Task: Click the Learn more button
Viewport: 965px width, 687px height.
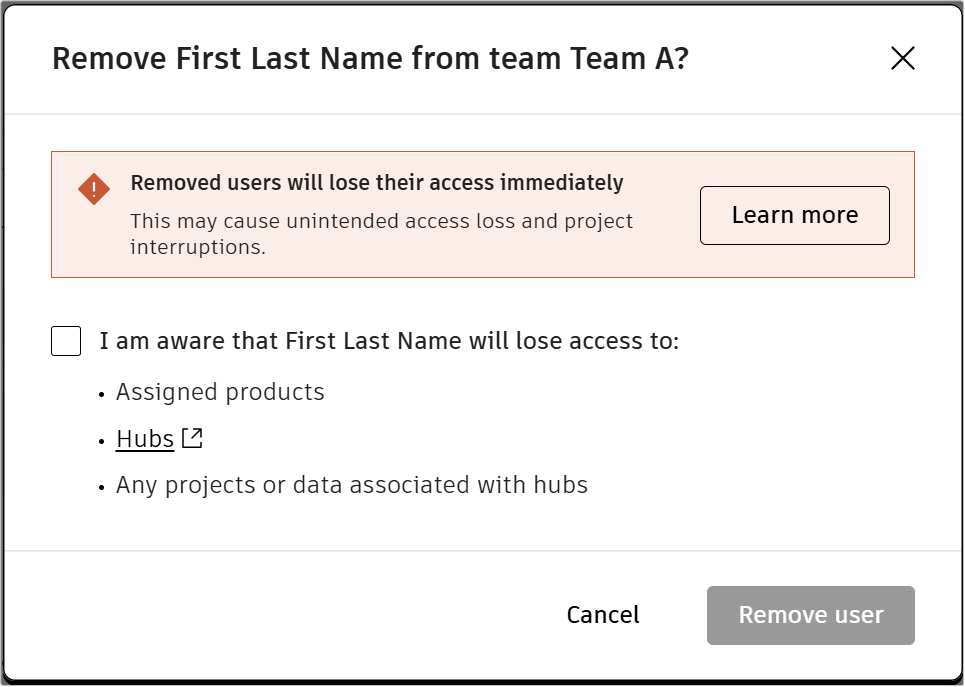Action: pyautogui.click(x=794, y=215)
